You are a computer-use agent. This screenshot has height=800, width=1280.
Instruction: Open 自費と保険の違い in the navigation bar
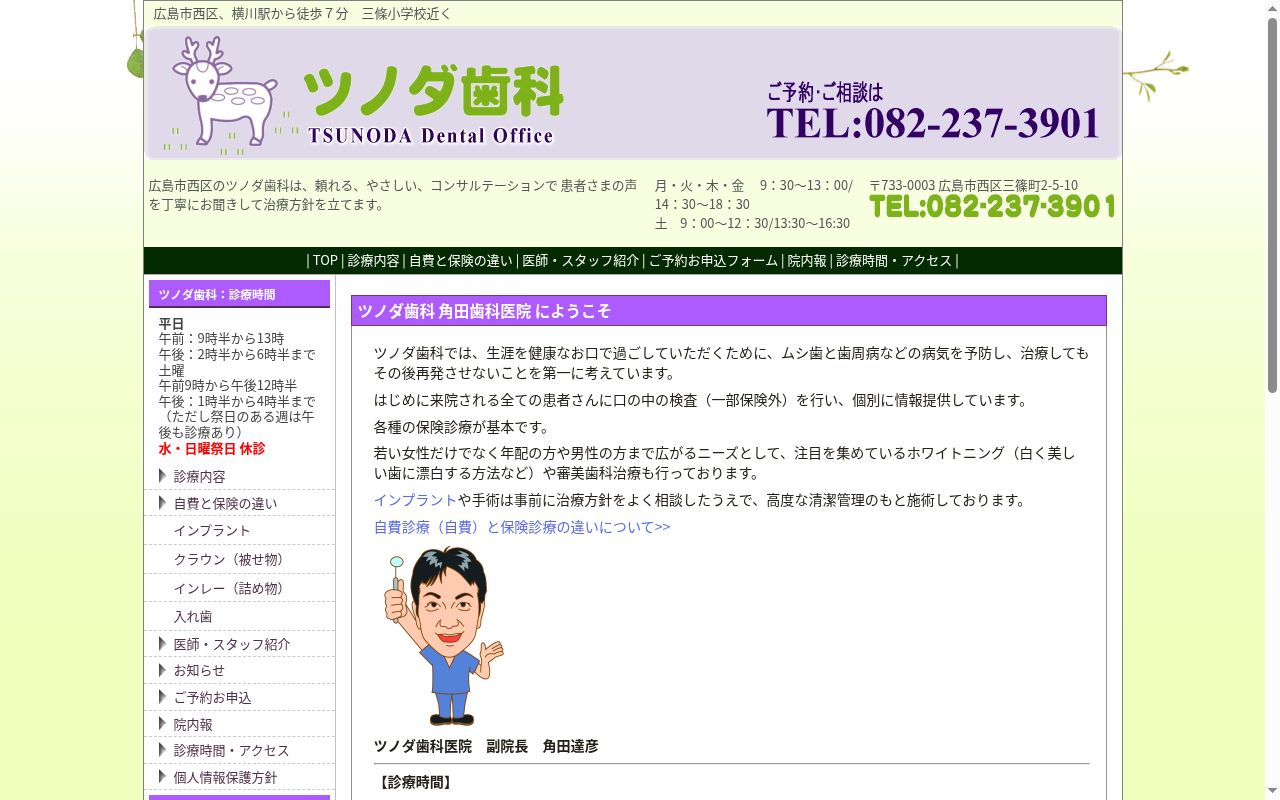coord(460,260)
